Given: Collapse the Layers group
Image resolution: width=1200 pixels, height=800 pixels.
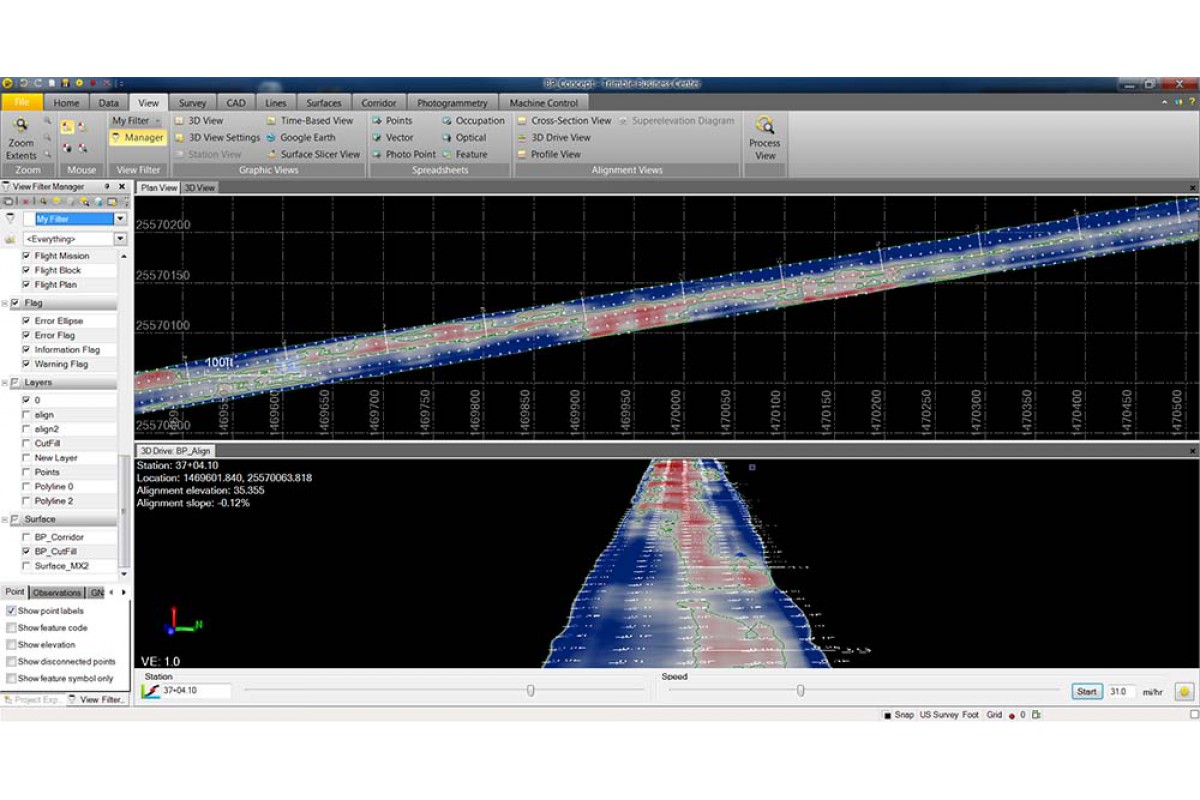Looking at the screenshot, I should 5,382.
